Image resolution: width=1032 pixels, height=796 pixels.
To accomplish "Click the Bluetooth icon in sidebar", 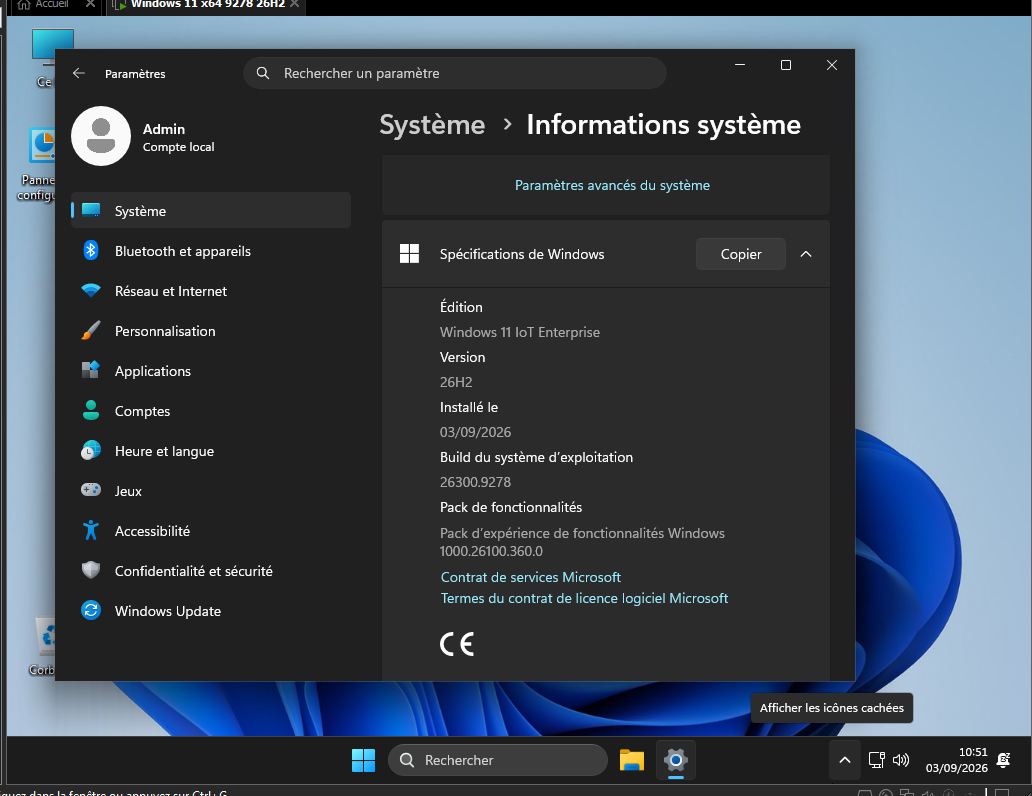I will [91, 251].
